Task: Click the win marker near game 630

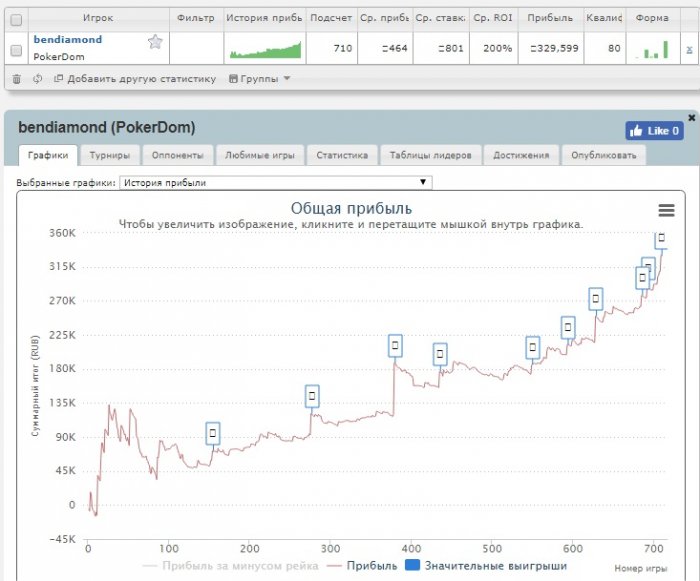Action: pyautogui.click(x=596, y=299)
